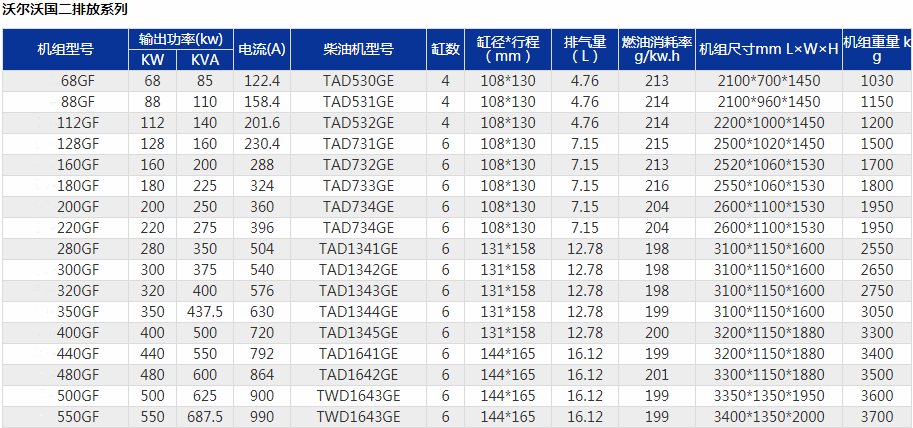This screenshot has height=428, width=913.
Task: Select the 机组型号 column header
Action: (65, 49)
